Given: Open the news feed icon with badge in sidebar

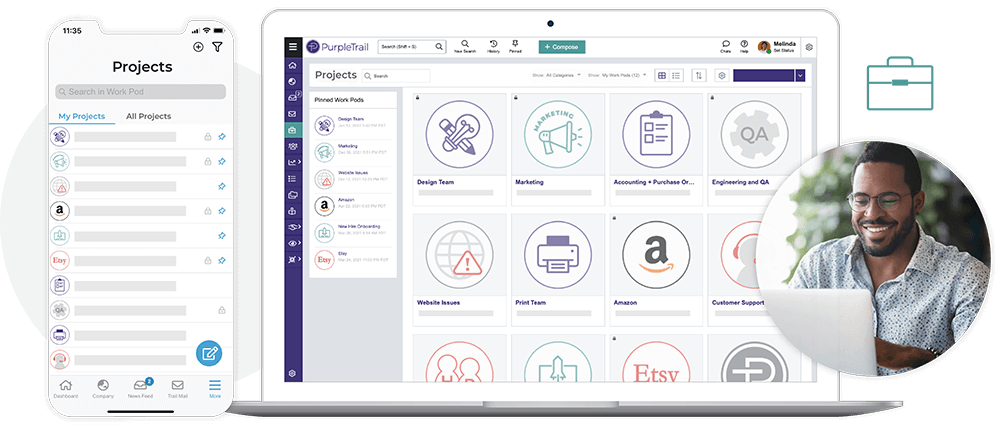Looking at the screenshot, I should pos(293,98).
